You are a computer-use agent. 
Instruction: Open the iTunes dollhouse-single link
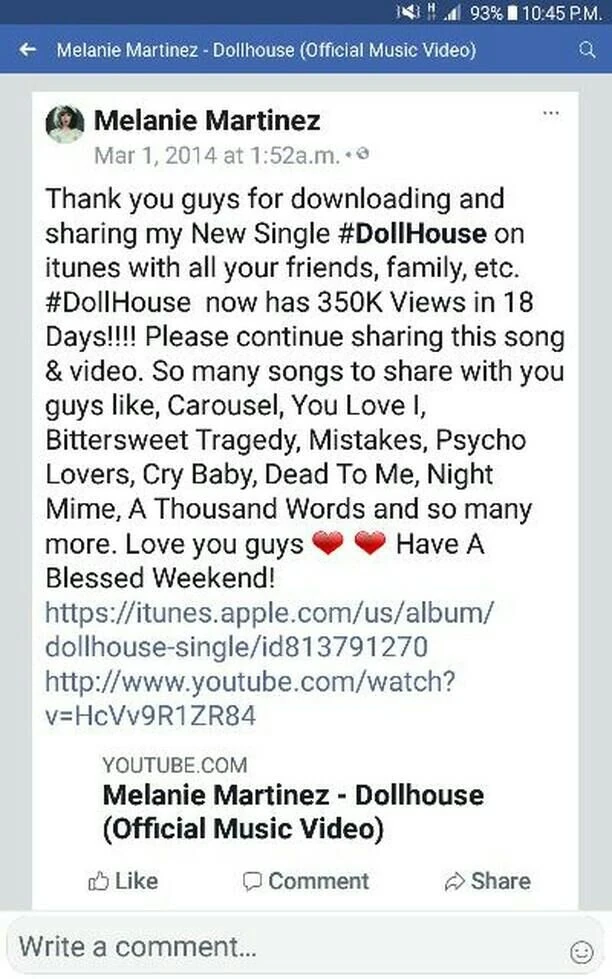click(269, 629)
